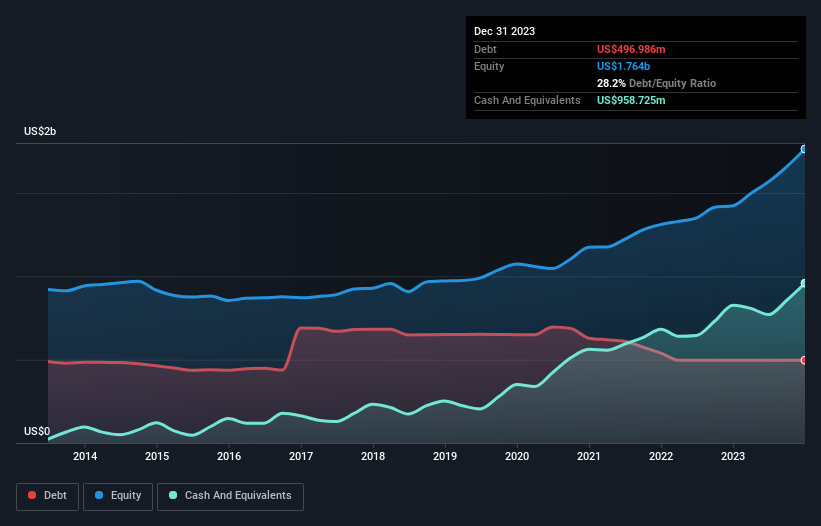Click the Debt value US$496.986m
The height and width of the screenshot is (526, 821).
[631, 49]
